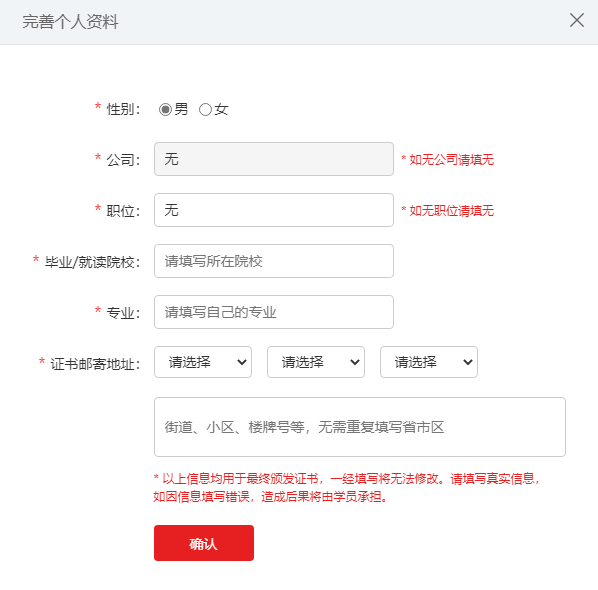Expand the middle 请选择 address dropdown
The width and height of the screenshot is (598, 590).
pos(316,362)
